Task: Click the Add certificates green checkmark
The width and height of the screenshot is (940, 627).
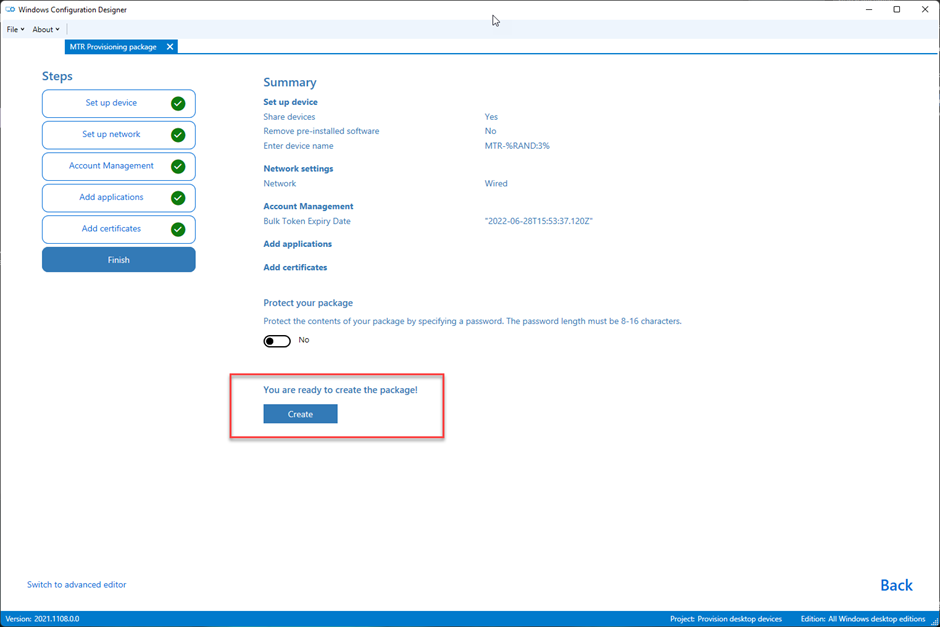Action: 178,230
